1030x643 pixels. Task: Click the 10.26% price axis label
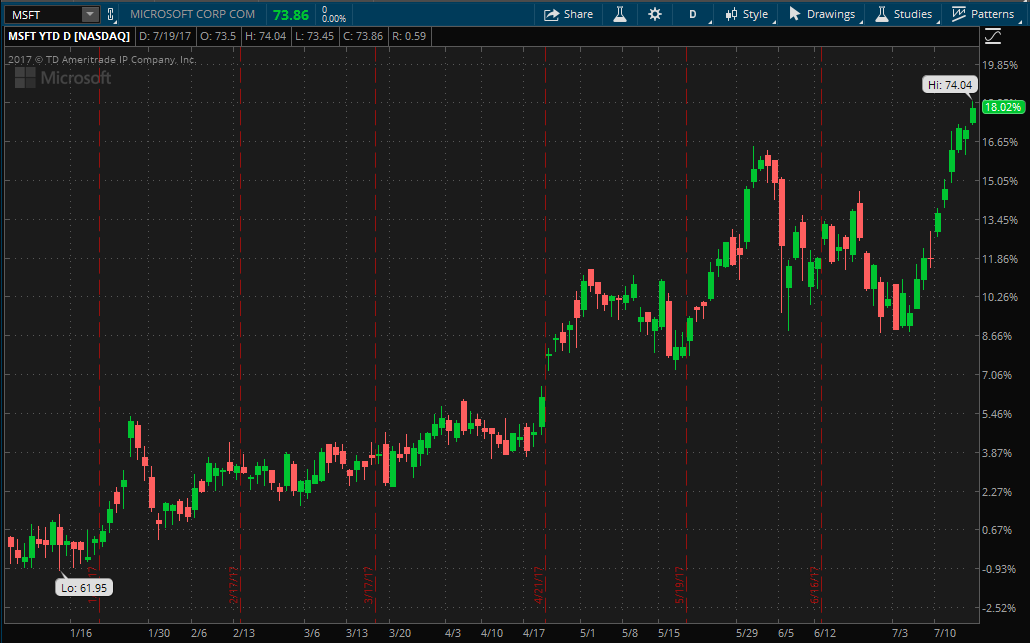tap(1000, 298)
